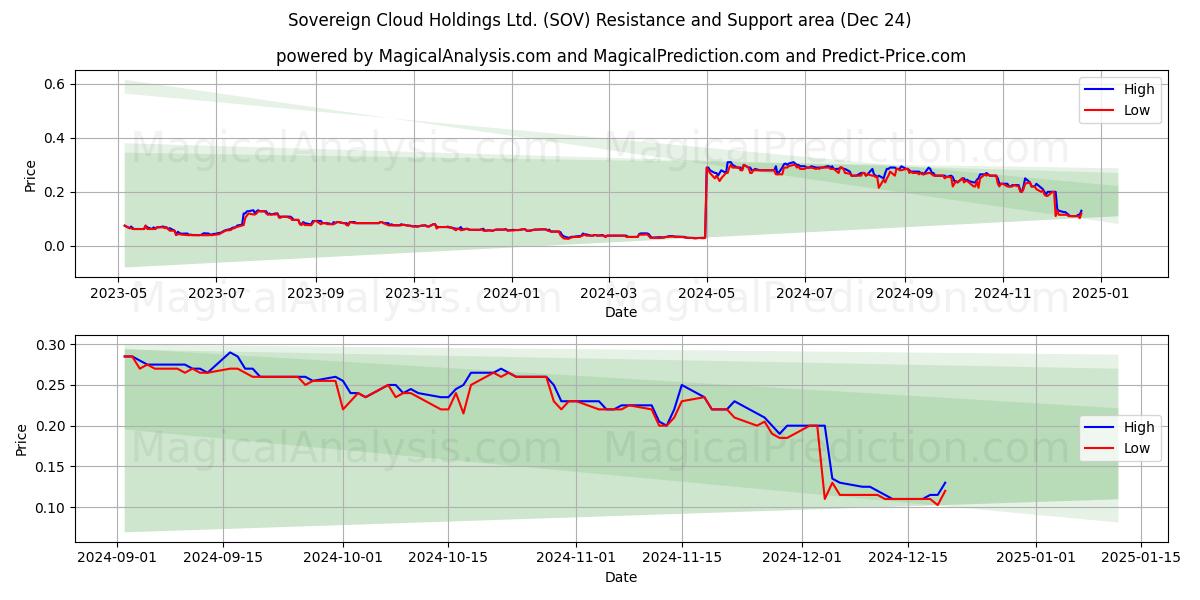The image size is (1200, 600).
Task: Click the '2024-09-15' label on bottom chart
Action: [x=222, y=558]
